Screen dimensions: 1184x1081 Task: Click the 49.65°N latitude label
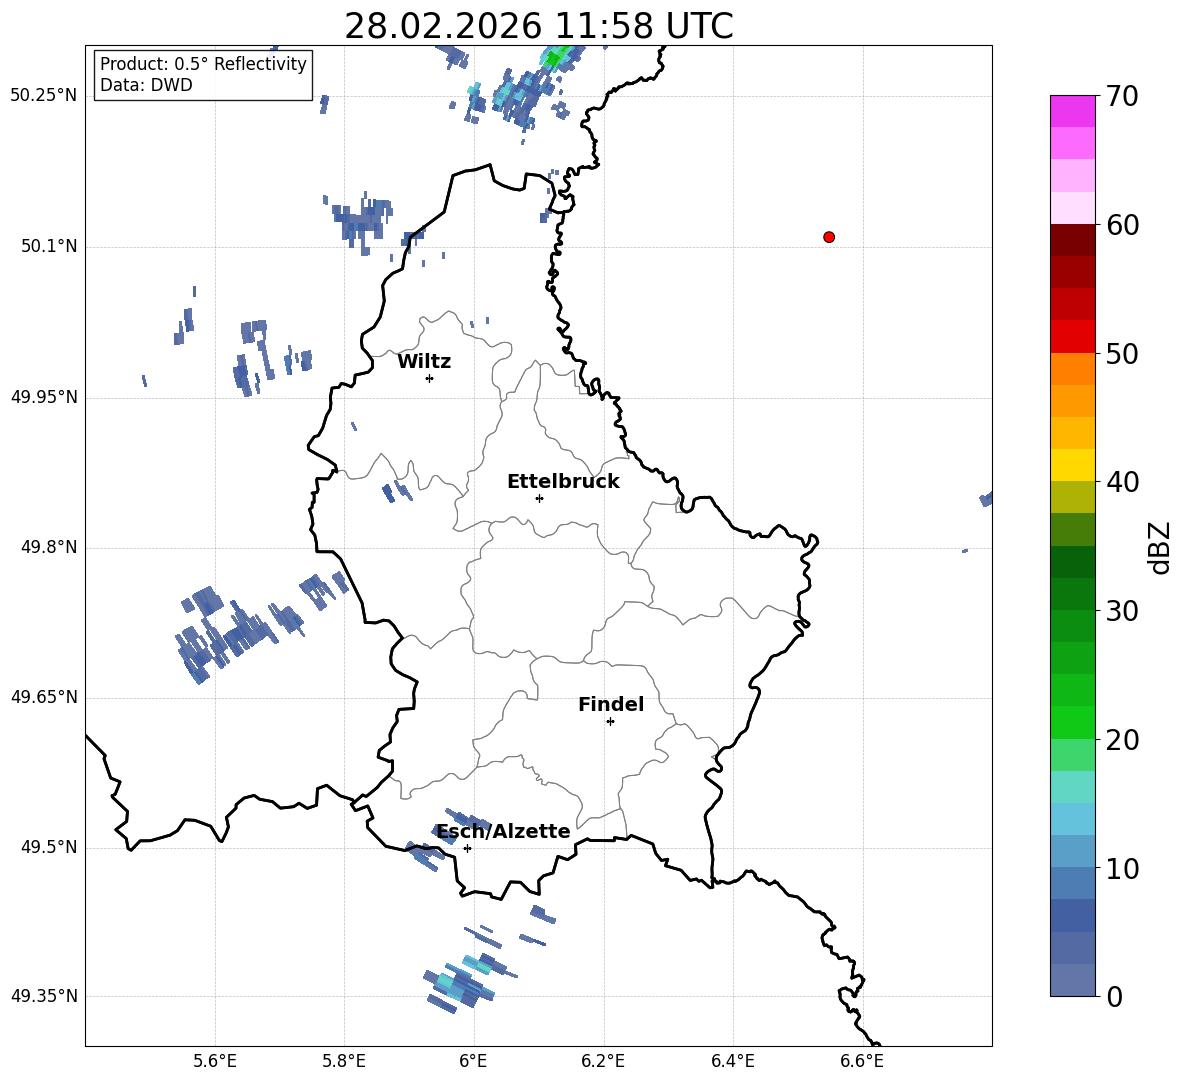[x=44, y=697]
